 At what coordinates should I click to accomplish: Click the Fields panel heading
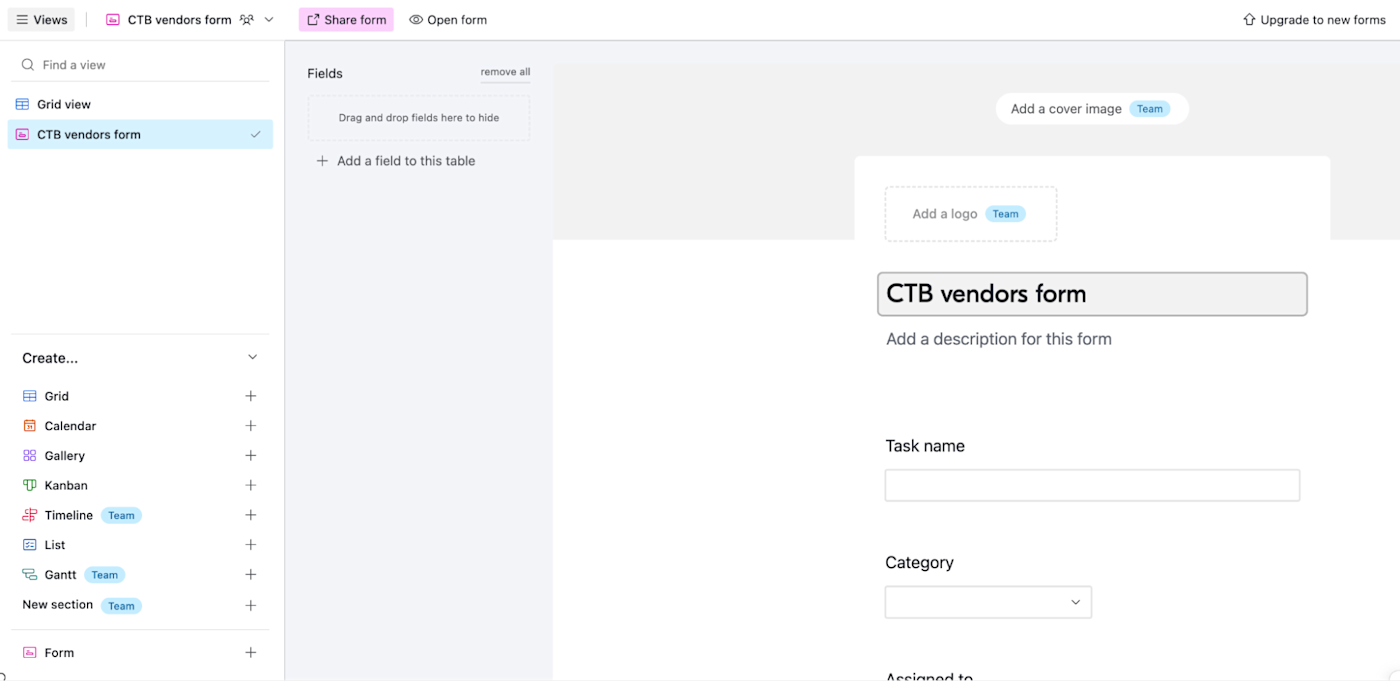click(x=325, y=73)
